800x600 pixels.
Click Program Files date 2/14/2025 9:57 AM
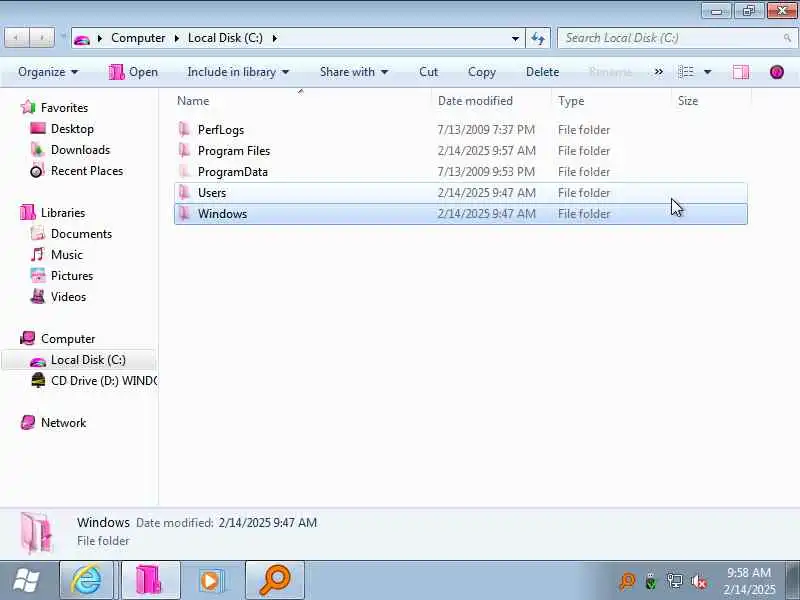click(x=486, y=151)
